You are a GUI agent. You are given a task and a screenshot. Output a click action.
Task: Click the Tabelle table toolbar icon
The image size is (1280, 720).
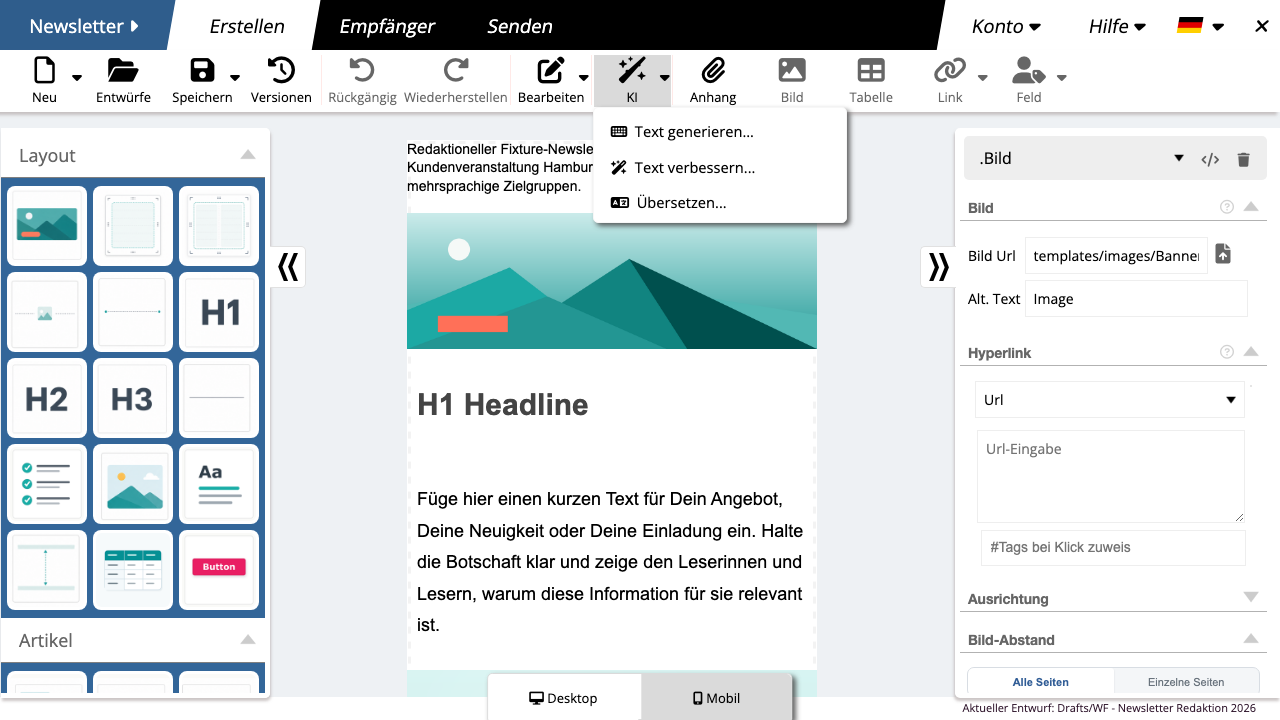[x=871, y=70]
